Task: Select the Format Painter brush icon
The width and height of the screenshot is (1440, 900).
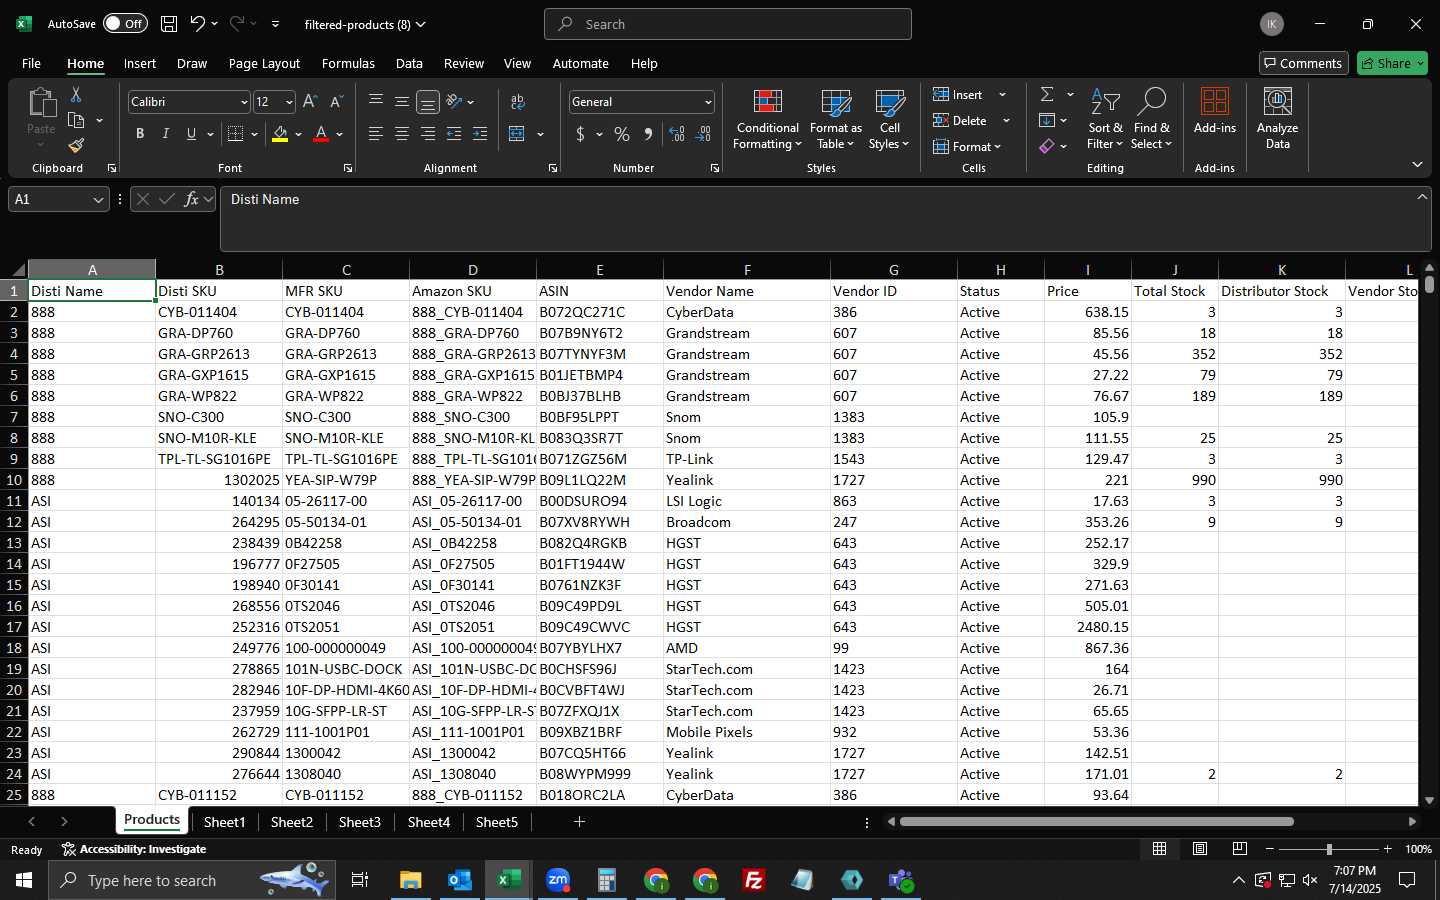Action: point(76,146)
